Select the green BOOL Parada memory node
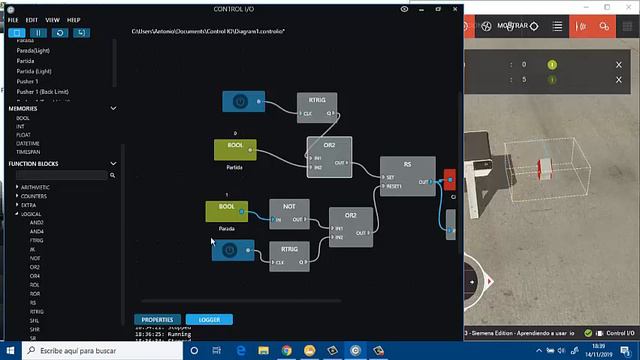Image resolution: width=640 pixels, height=360 pixels. pos(227,211)
